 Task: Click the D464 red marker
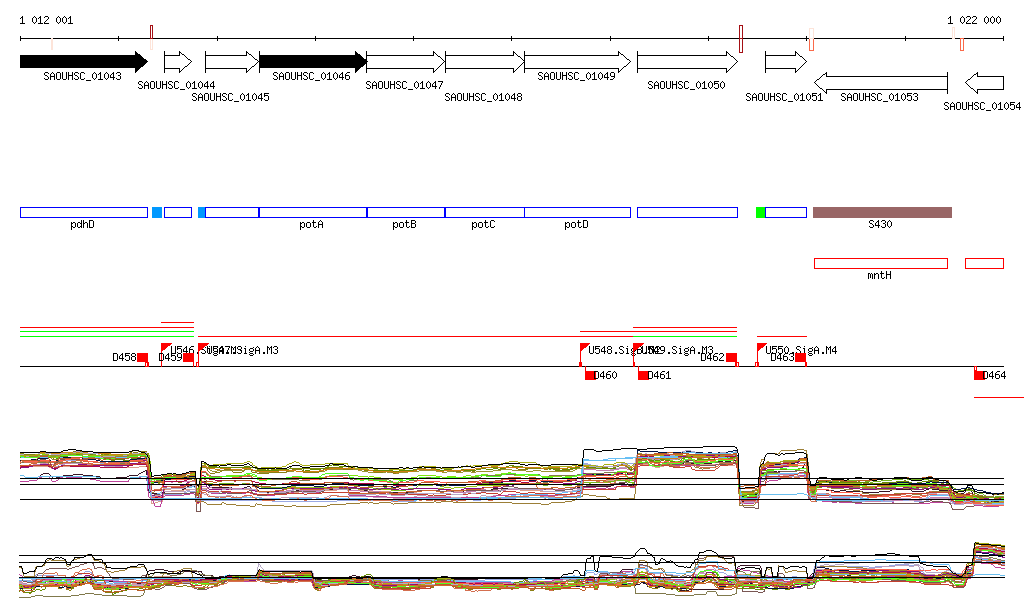979,375
